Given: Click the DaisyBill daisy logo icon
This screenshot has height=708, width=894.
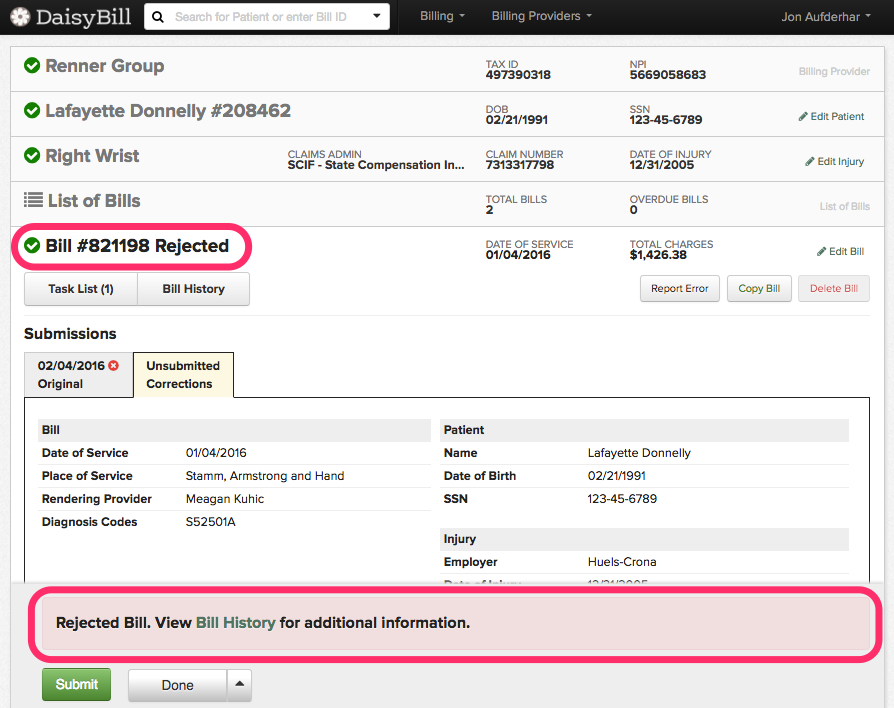Looking at the screenshot, I should (21, 17).
